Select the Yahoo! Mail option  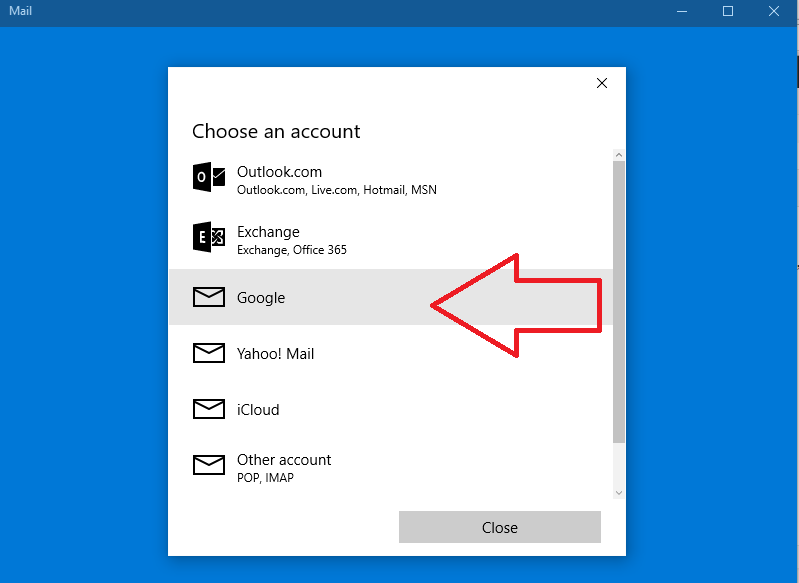(391, 353)
